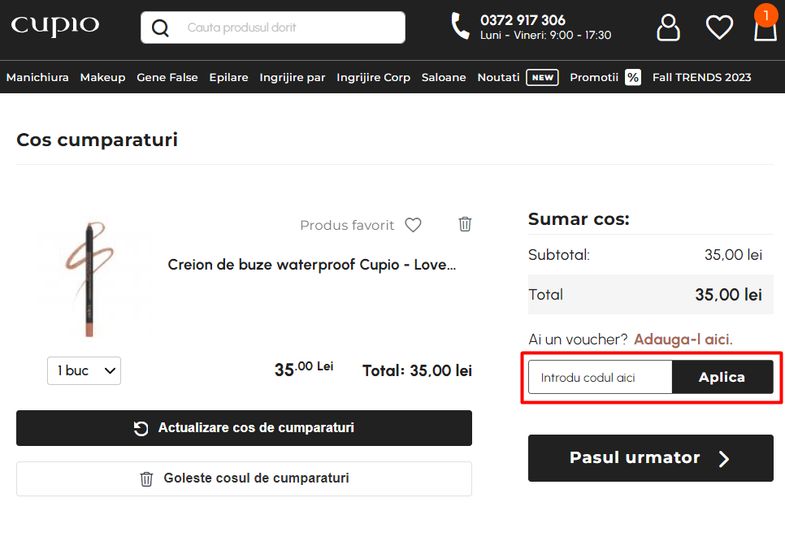The height and width of the screenshot is (536, 785).
Task: Open the Ingrijire Corp menu
Action: tap(373, 78)
